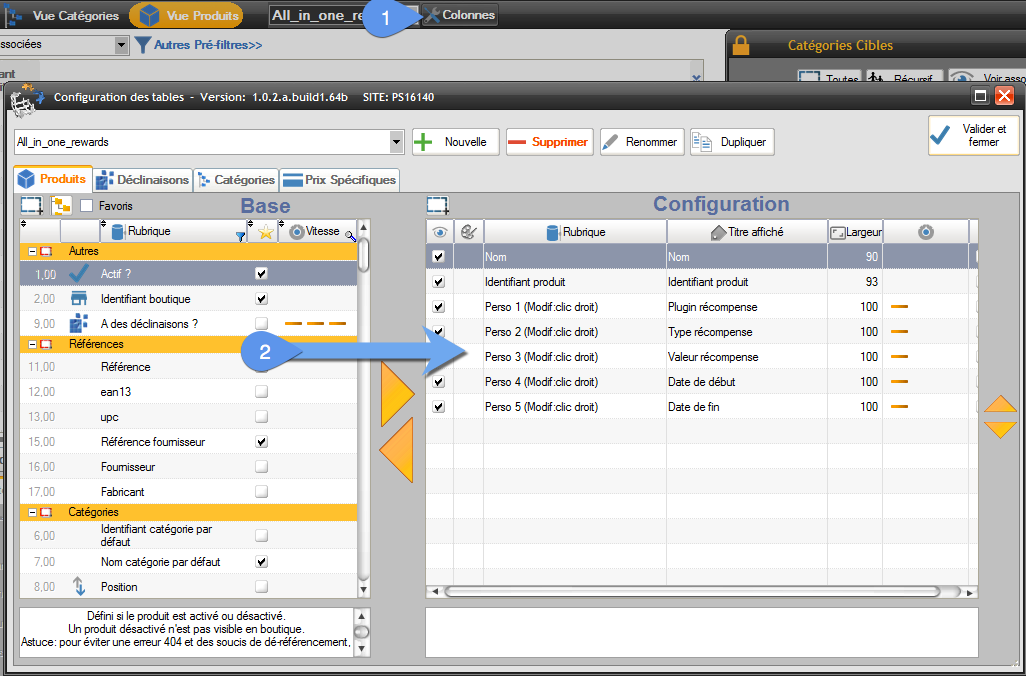The height and width of the screenshot is (676, 1026).
Task: Switch to the Déclinaisons tab
Action: [142, 180]
